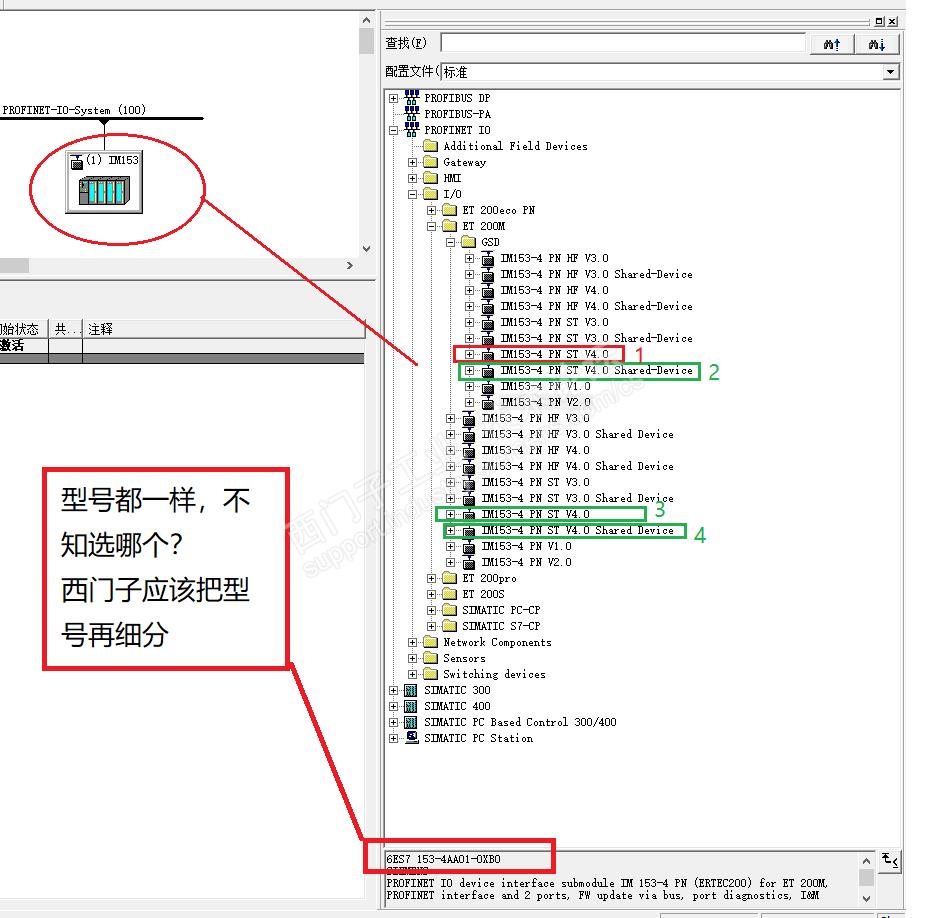This screenshot has height=918, width=927.
Task: Collapse the PROFINET IO node
Action: point(394,130)
